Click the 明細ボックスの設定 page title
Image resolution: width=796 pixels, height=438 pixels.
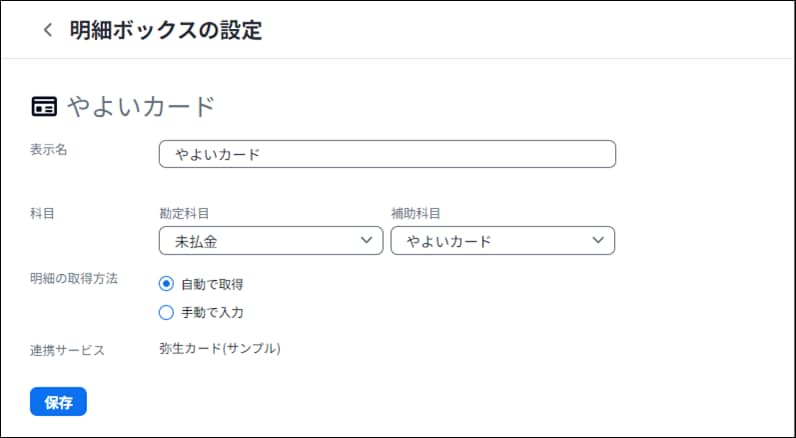(x=166, y=30)
